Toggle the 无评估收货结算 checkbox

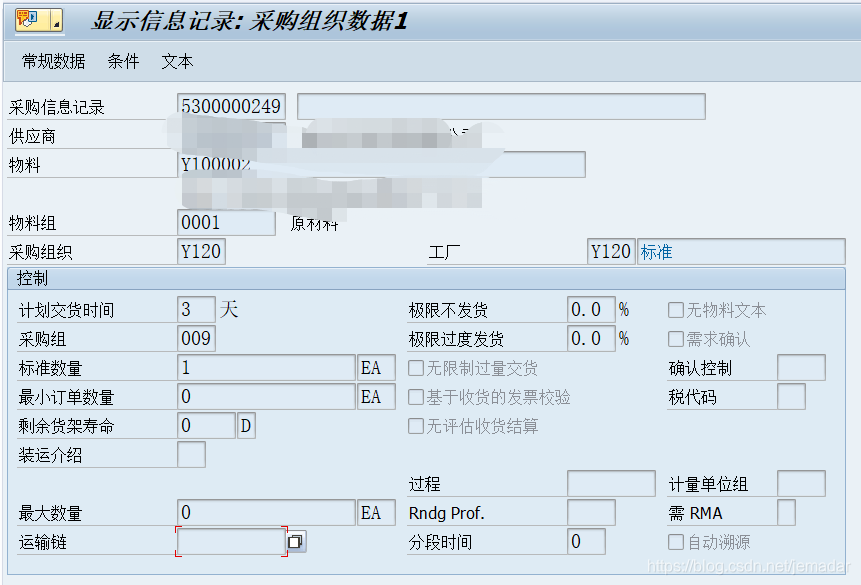coord(416,426)
